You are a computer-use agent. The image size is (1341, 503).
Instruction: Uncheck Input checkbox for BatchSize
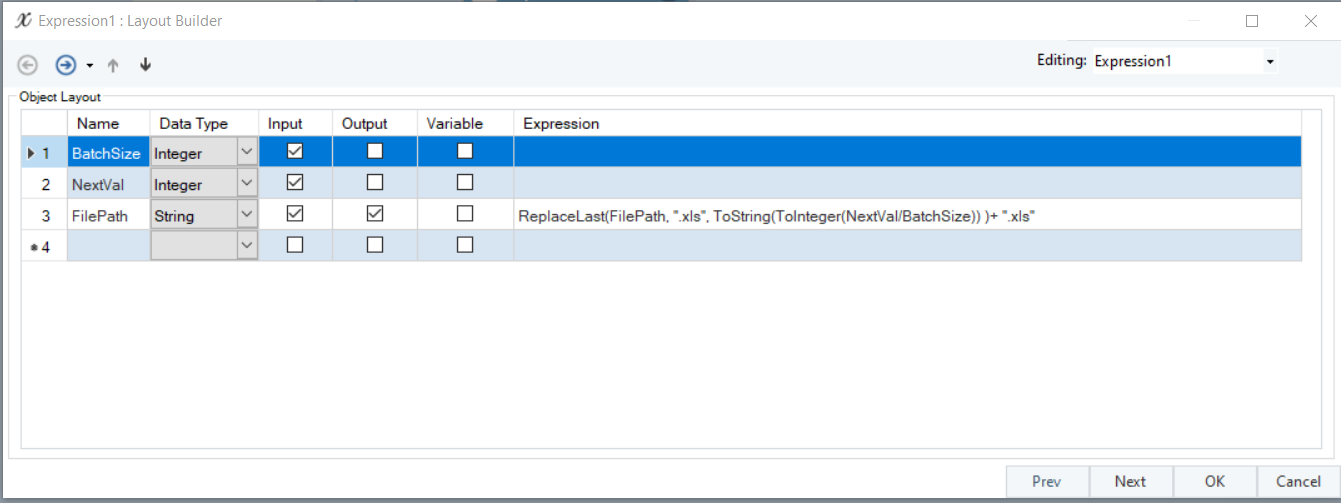click(x=295, y=152)
